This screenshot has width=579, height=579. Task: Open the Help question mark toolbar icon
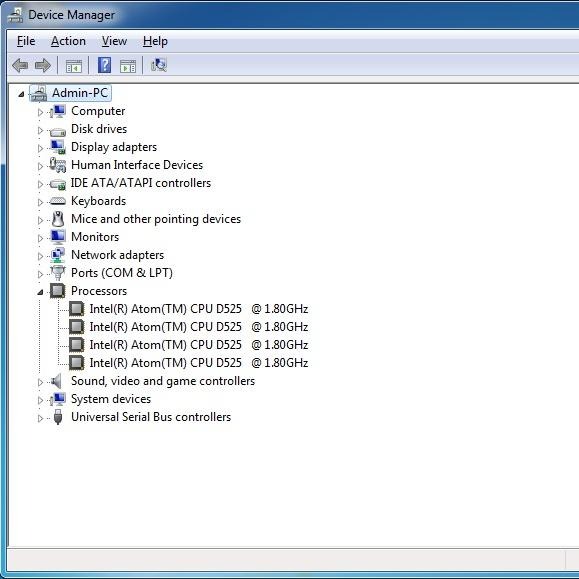(x=105, y=65)
